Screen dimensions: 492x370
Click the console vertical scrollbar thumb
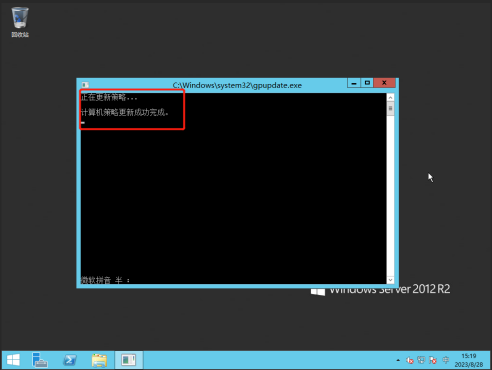click(390, 109)
